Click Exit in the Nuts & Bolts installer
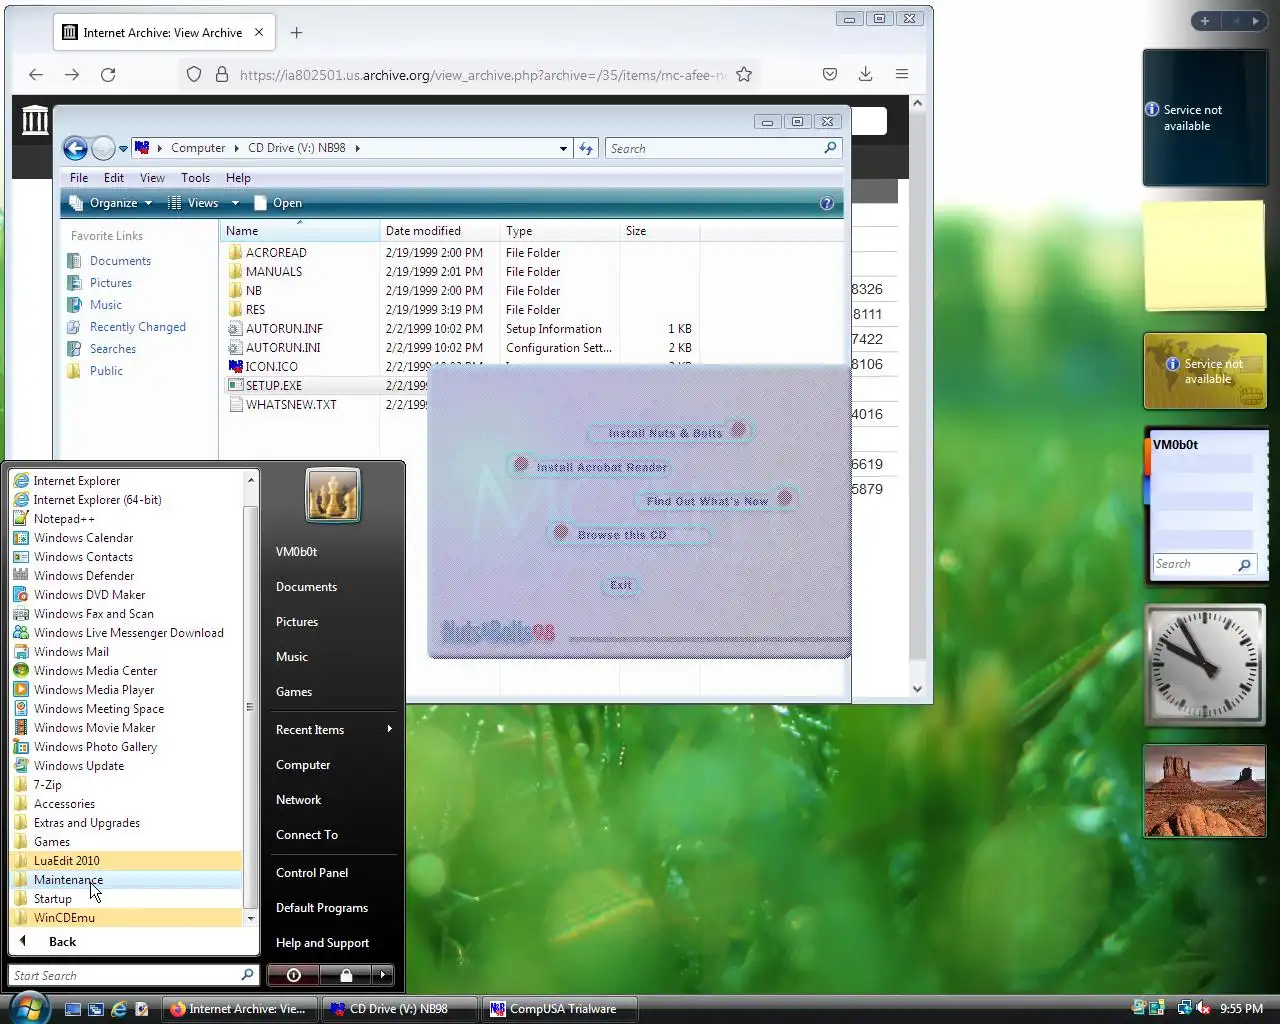The image size is (1280, 1024). click(x=621, y=585)
